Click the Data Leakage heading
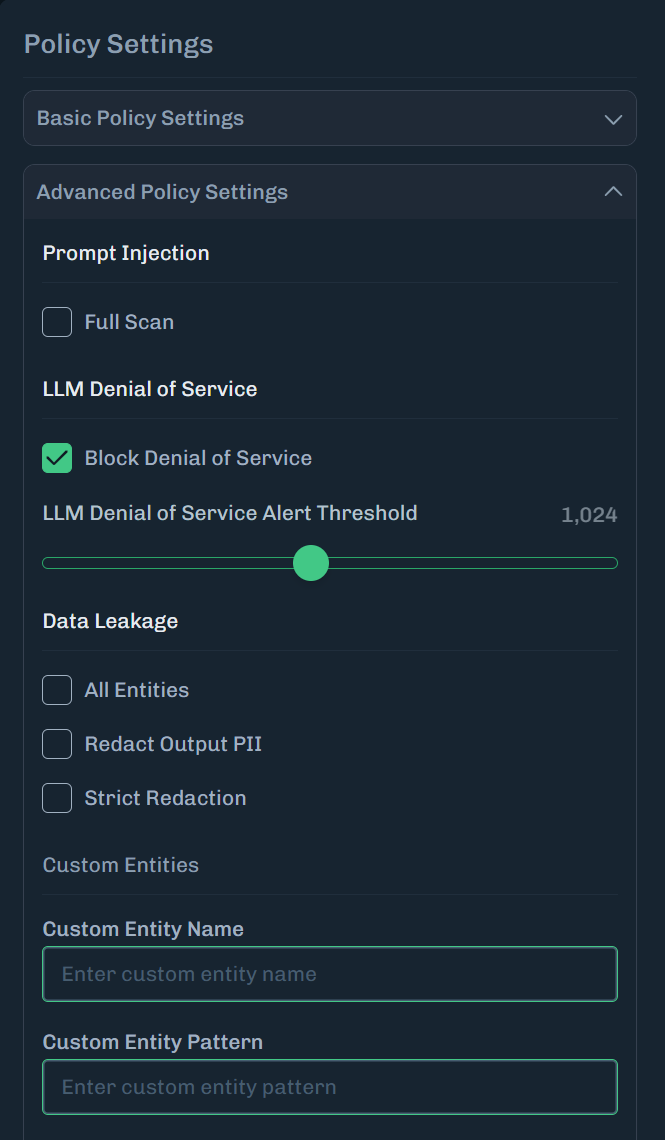 click(110, 621)
